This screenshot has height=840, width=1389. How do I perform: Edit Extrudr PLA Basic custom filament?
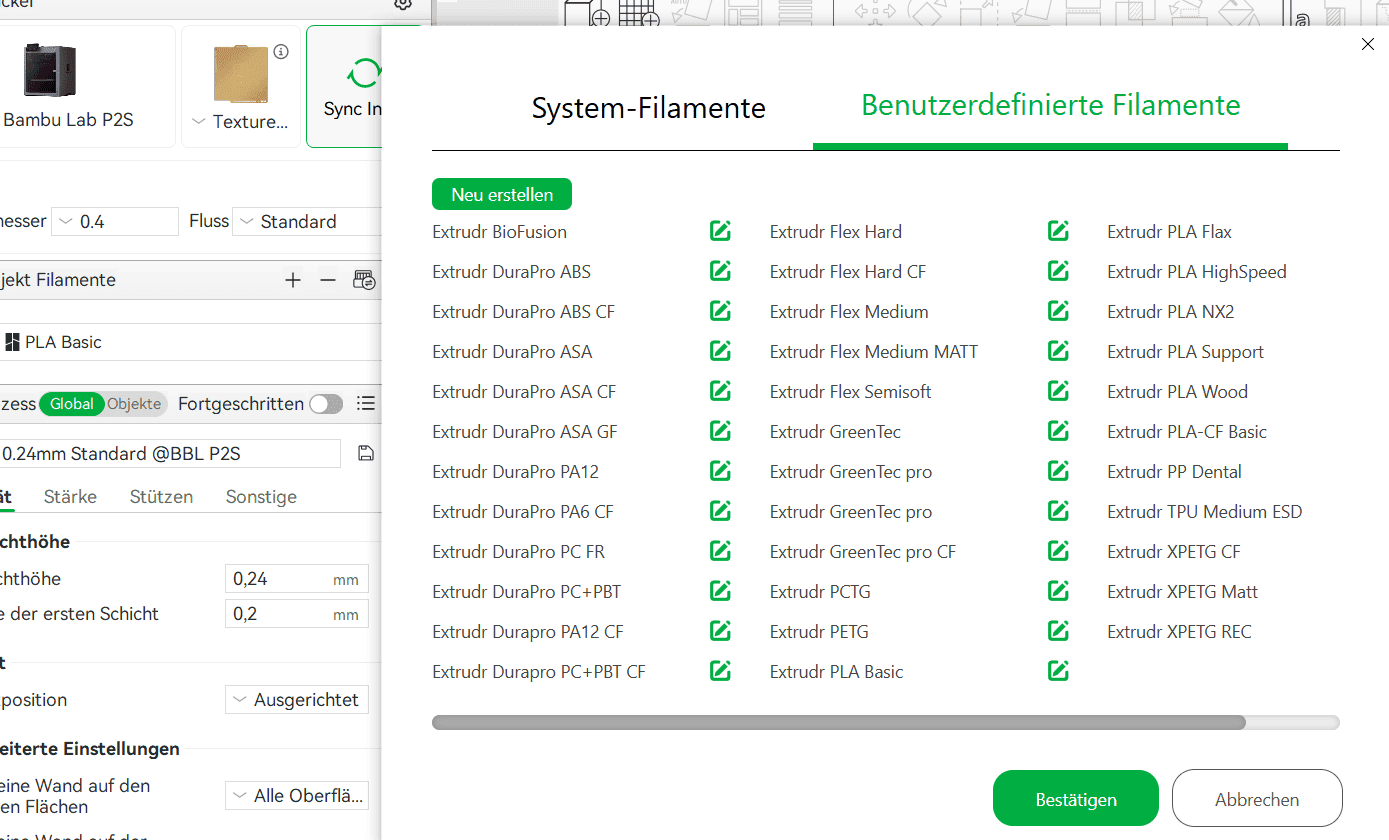[x=1058, y=671]
